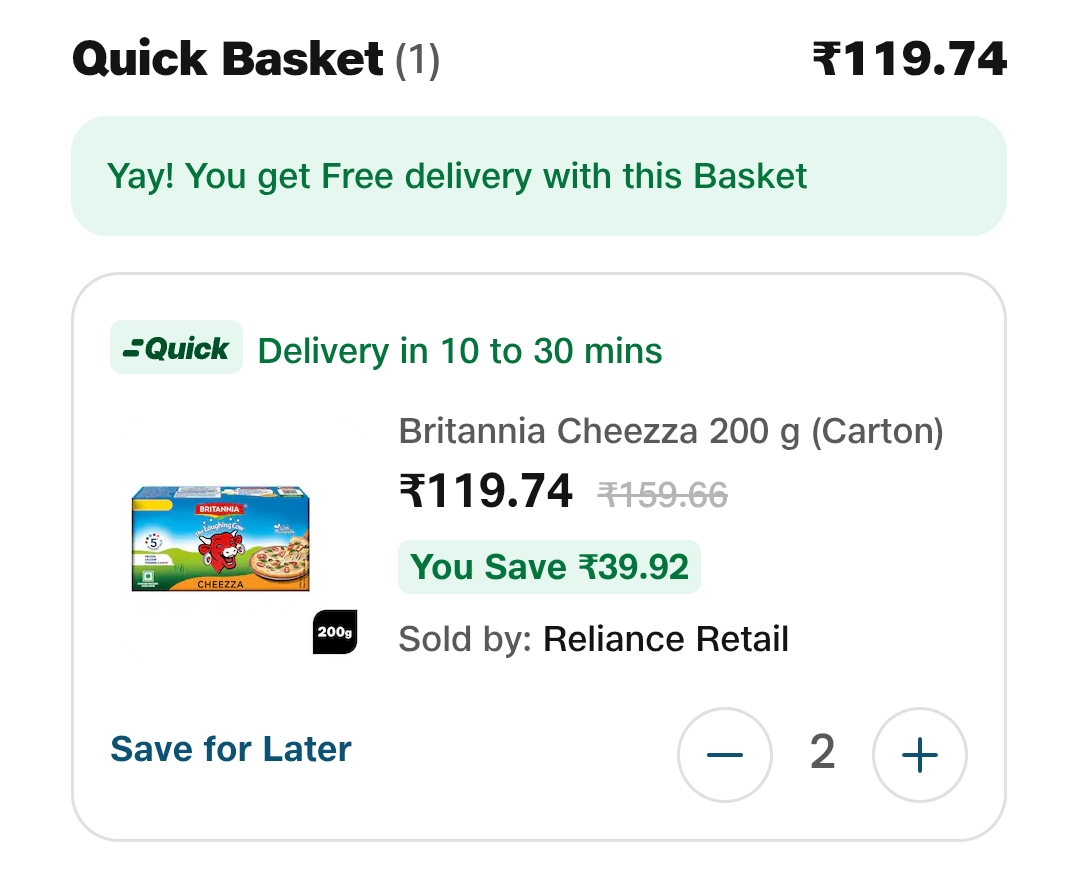Click the 200g weight badge icon
This screenshot has width=1079, height=882.
(335, 632)
